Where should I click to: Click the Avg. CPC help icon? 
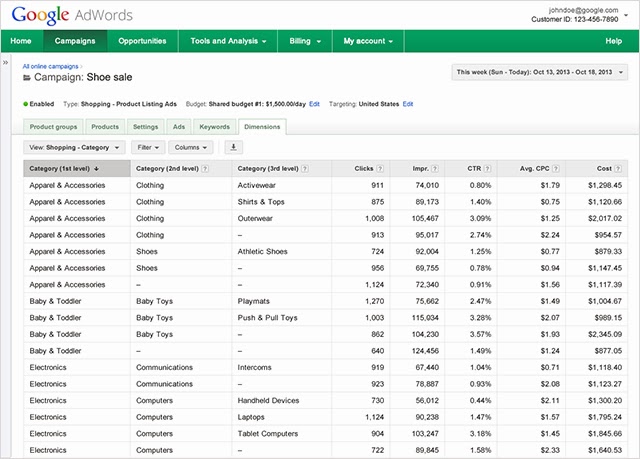[x=556, y=169]
